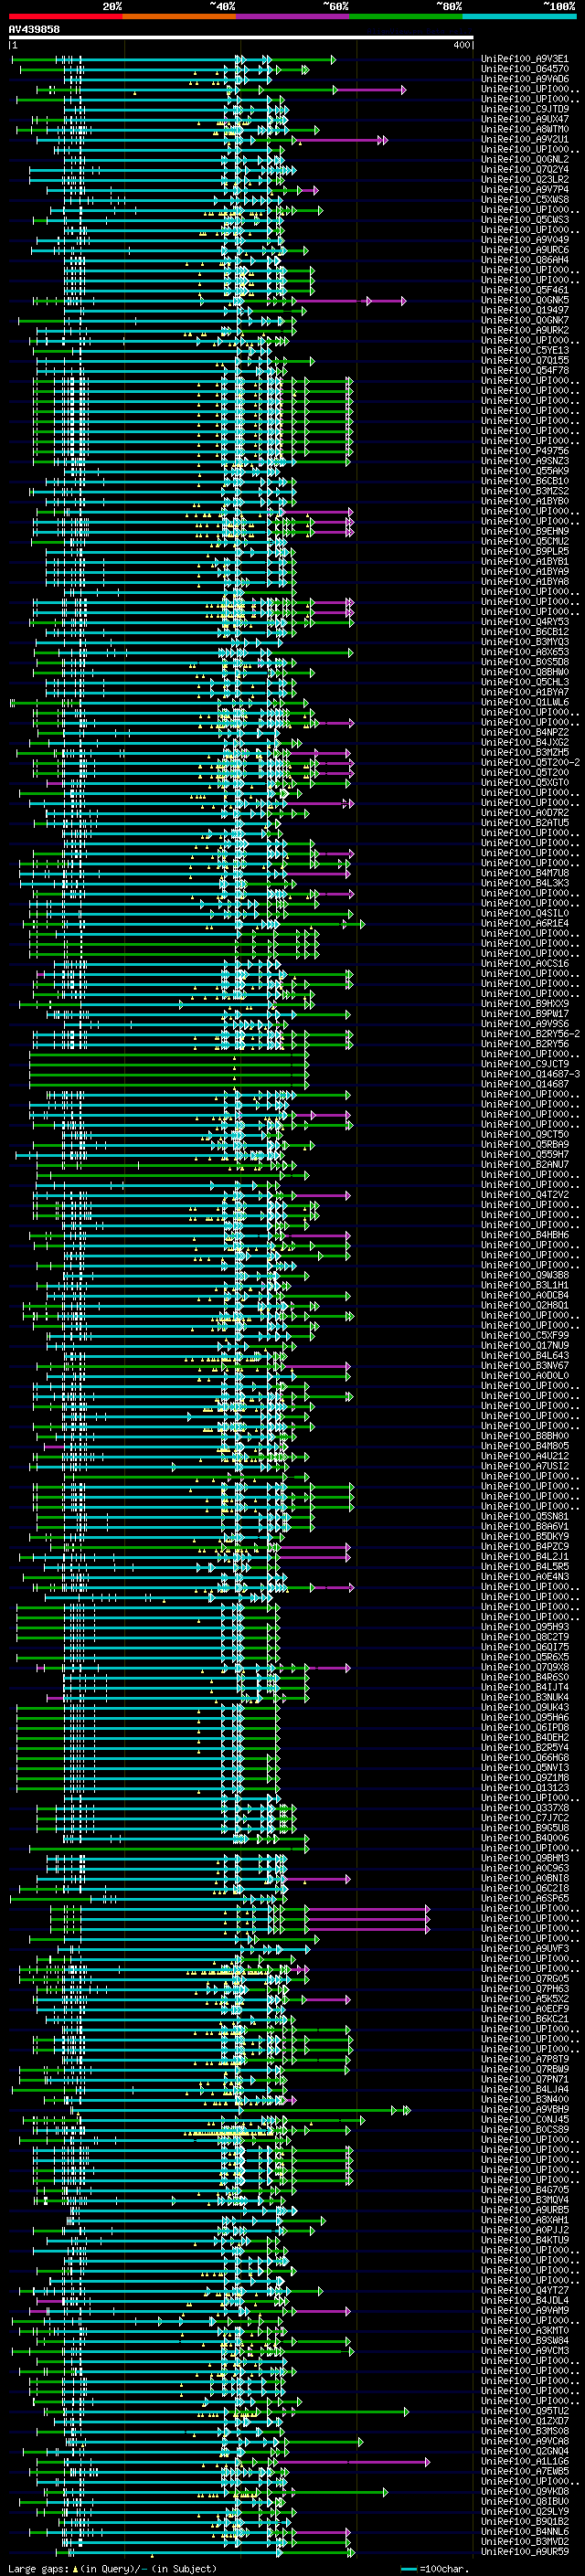Open the UniRef100_Q0GNL2 entry
This screenshot has height=2576, width=585.
pyautogui.click(x=525, y=159)
